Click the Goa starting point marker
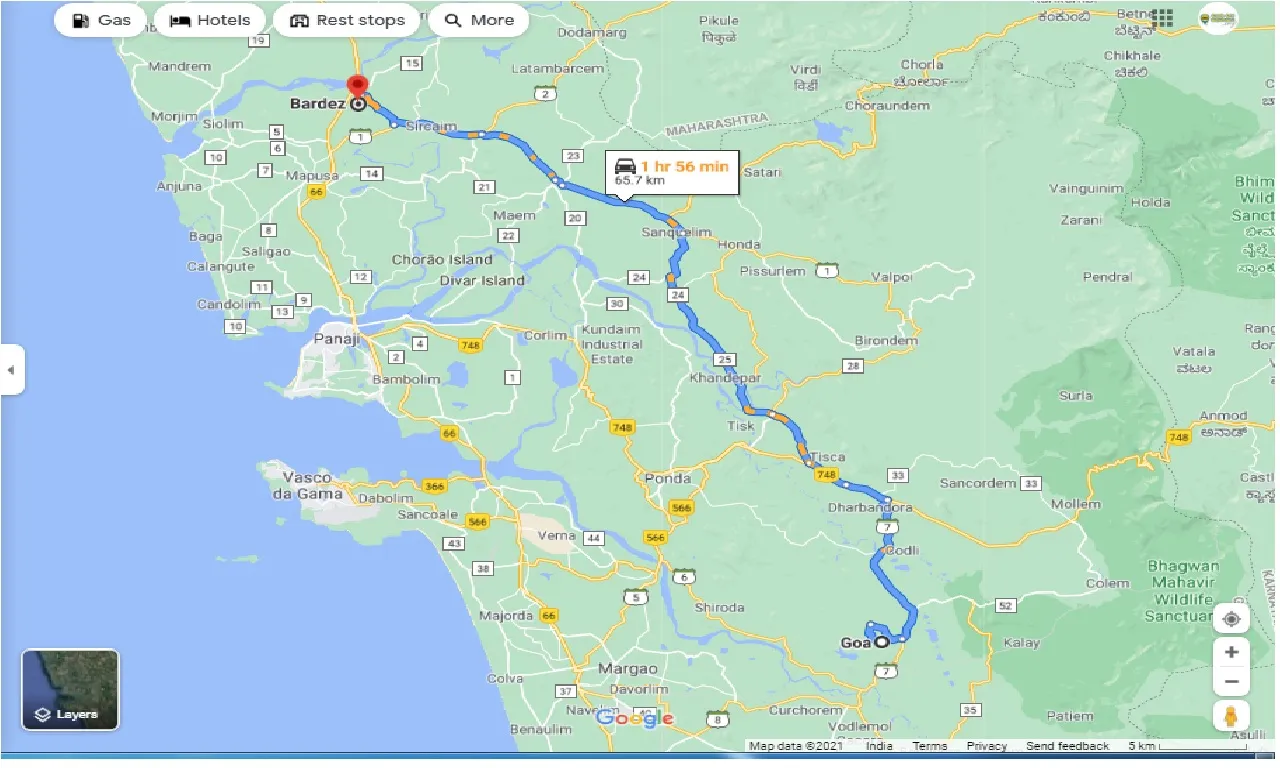This screenshot has width=1280, height=768. point(880,641)
